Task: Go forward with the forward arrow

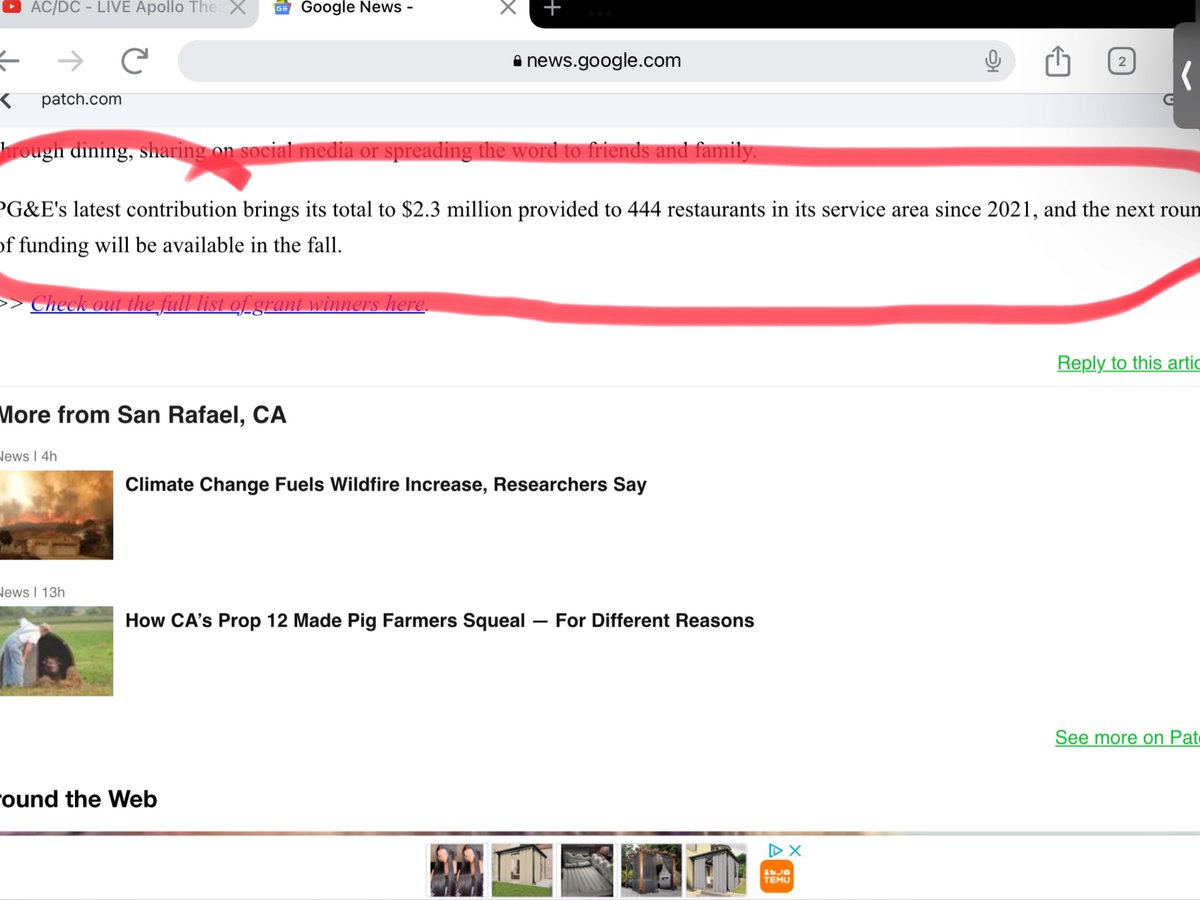Action: tap(70, 61)
